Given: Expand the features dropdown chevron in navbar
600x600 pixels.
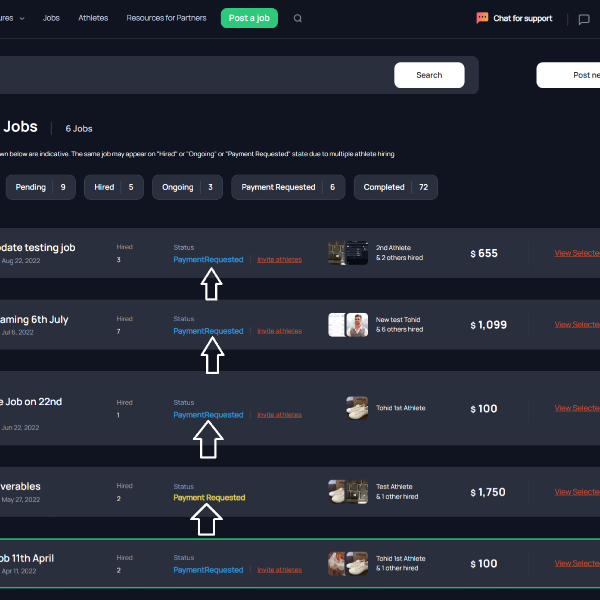Looking at the screenshot, I should (21, 18).
